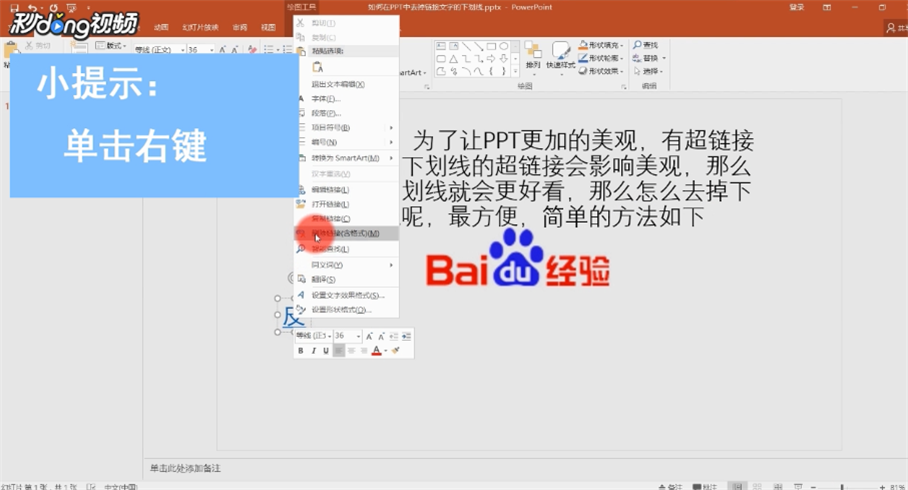The height and width of the screenshot is (490, 908).
Task: Choose 段落(P) paragraph menu item
Action: coord(346,114)
